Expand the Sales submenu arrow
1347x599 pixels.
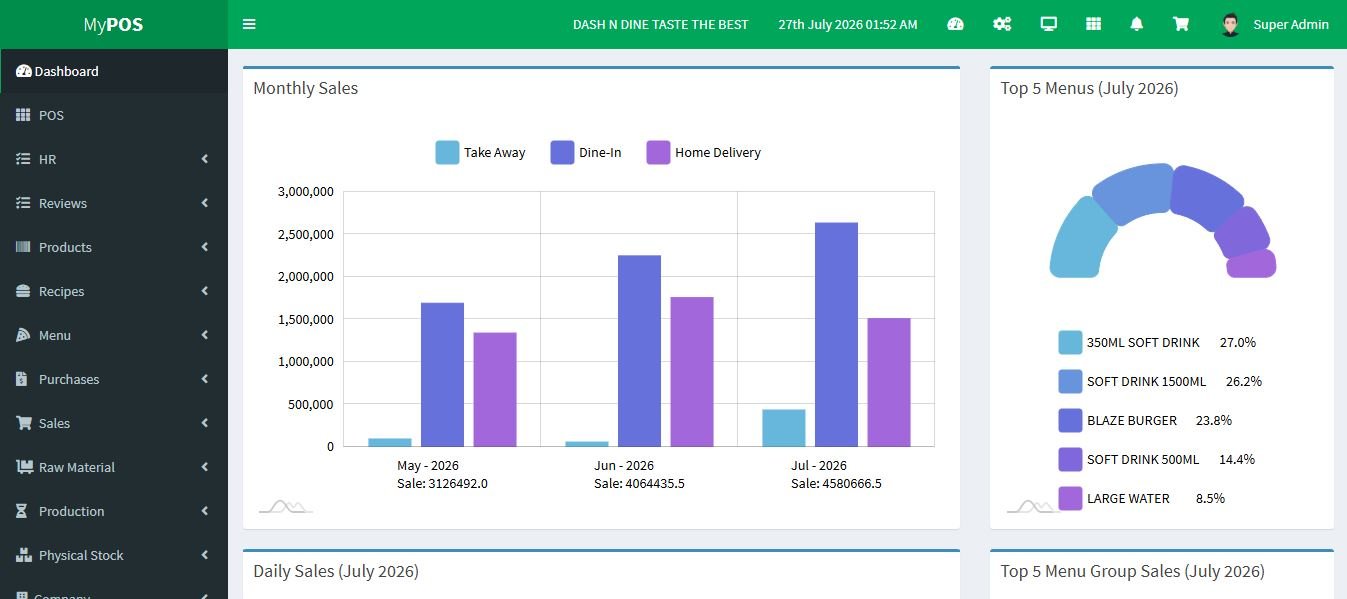pos(204,423)
